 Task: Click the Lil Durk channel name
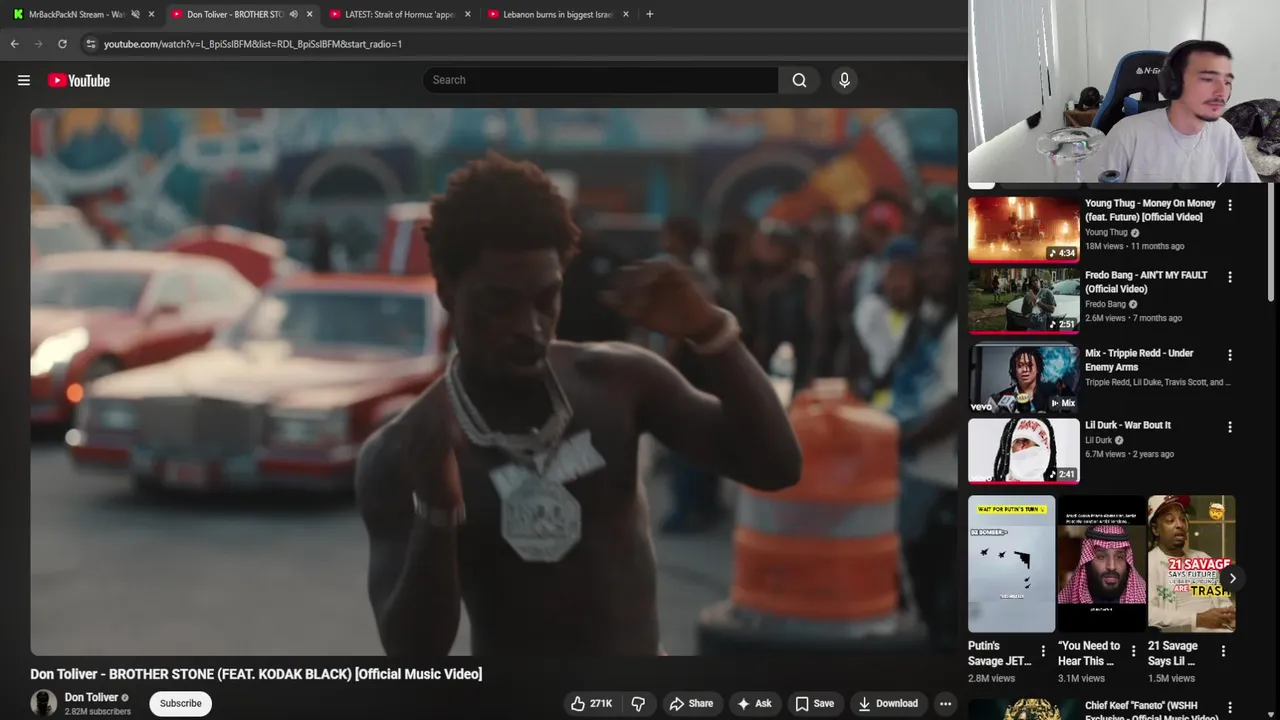coord(1098,440)
